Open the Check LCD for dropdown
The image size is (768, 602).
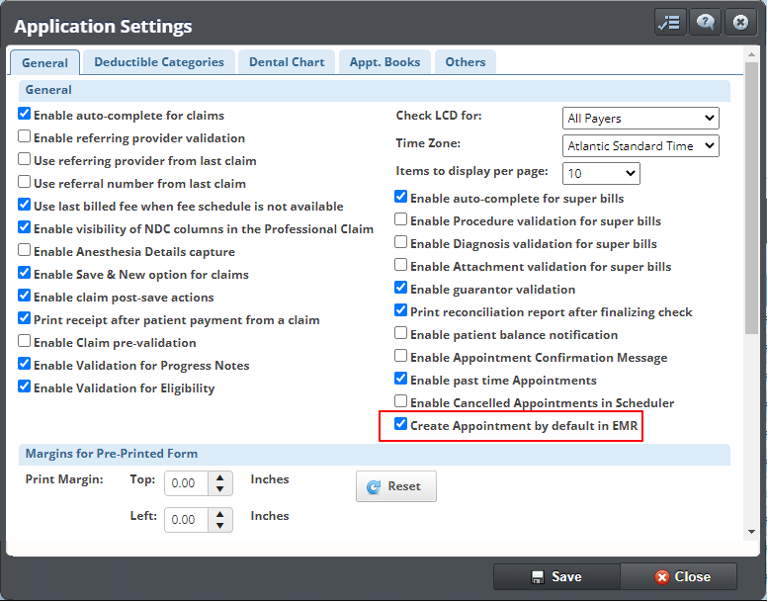(640, 118)
